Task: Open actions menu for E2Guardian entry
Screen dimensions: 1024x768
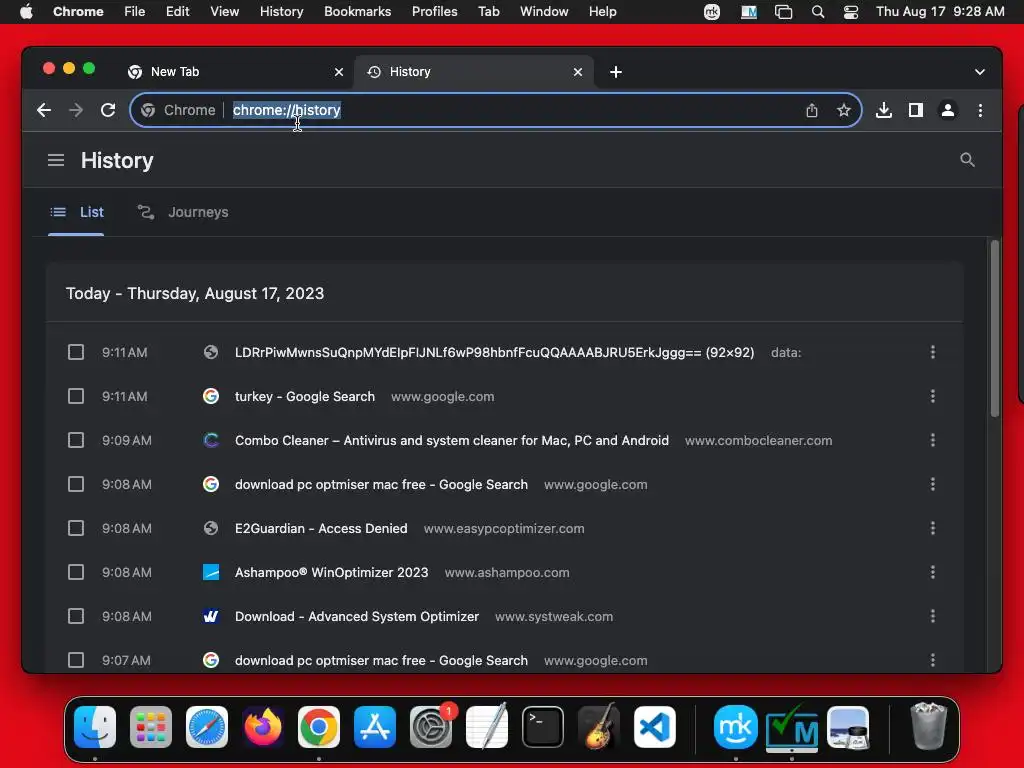Action: point(933,528)
